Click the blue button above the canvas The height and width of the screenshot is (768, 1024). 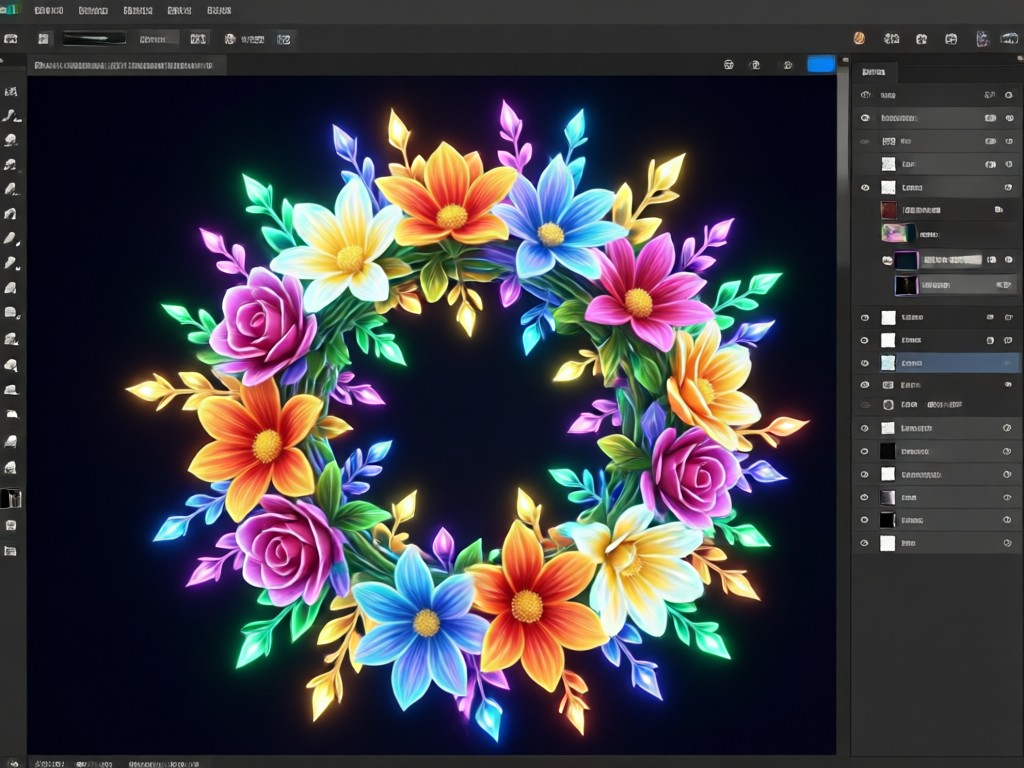[x=821, y=64]
